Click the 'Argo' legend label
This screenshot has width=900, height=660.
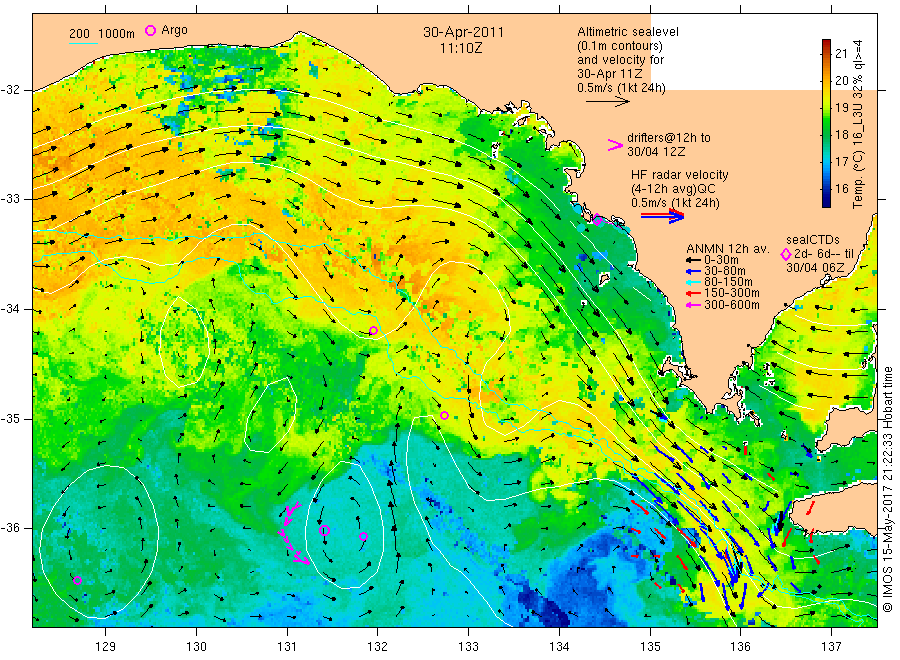174,30
